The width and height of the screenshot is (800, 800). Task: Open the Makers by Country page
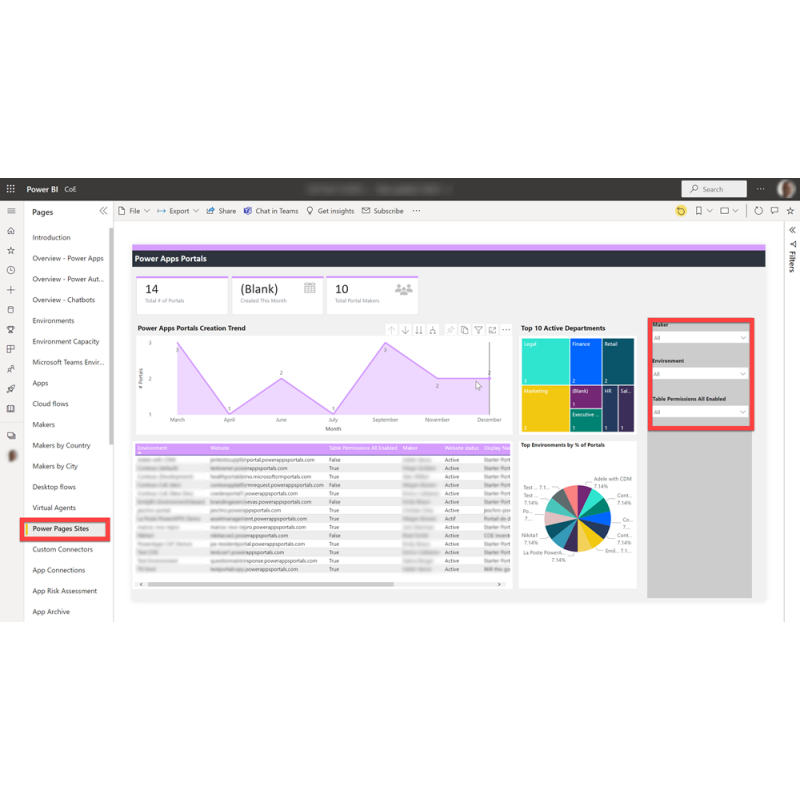61,445
